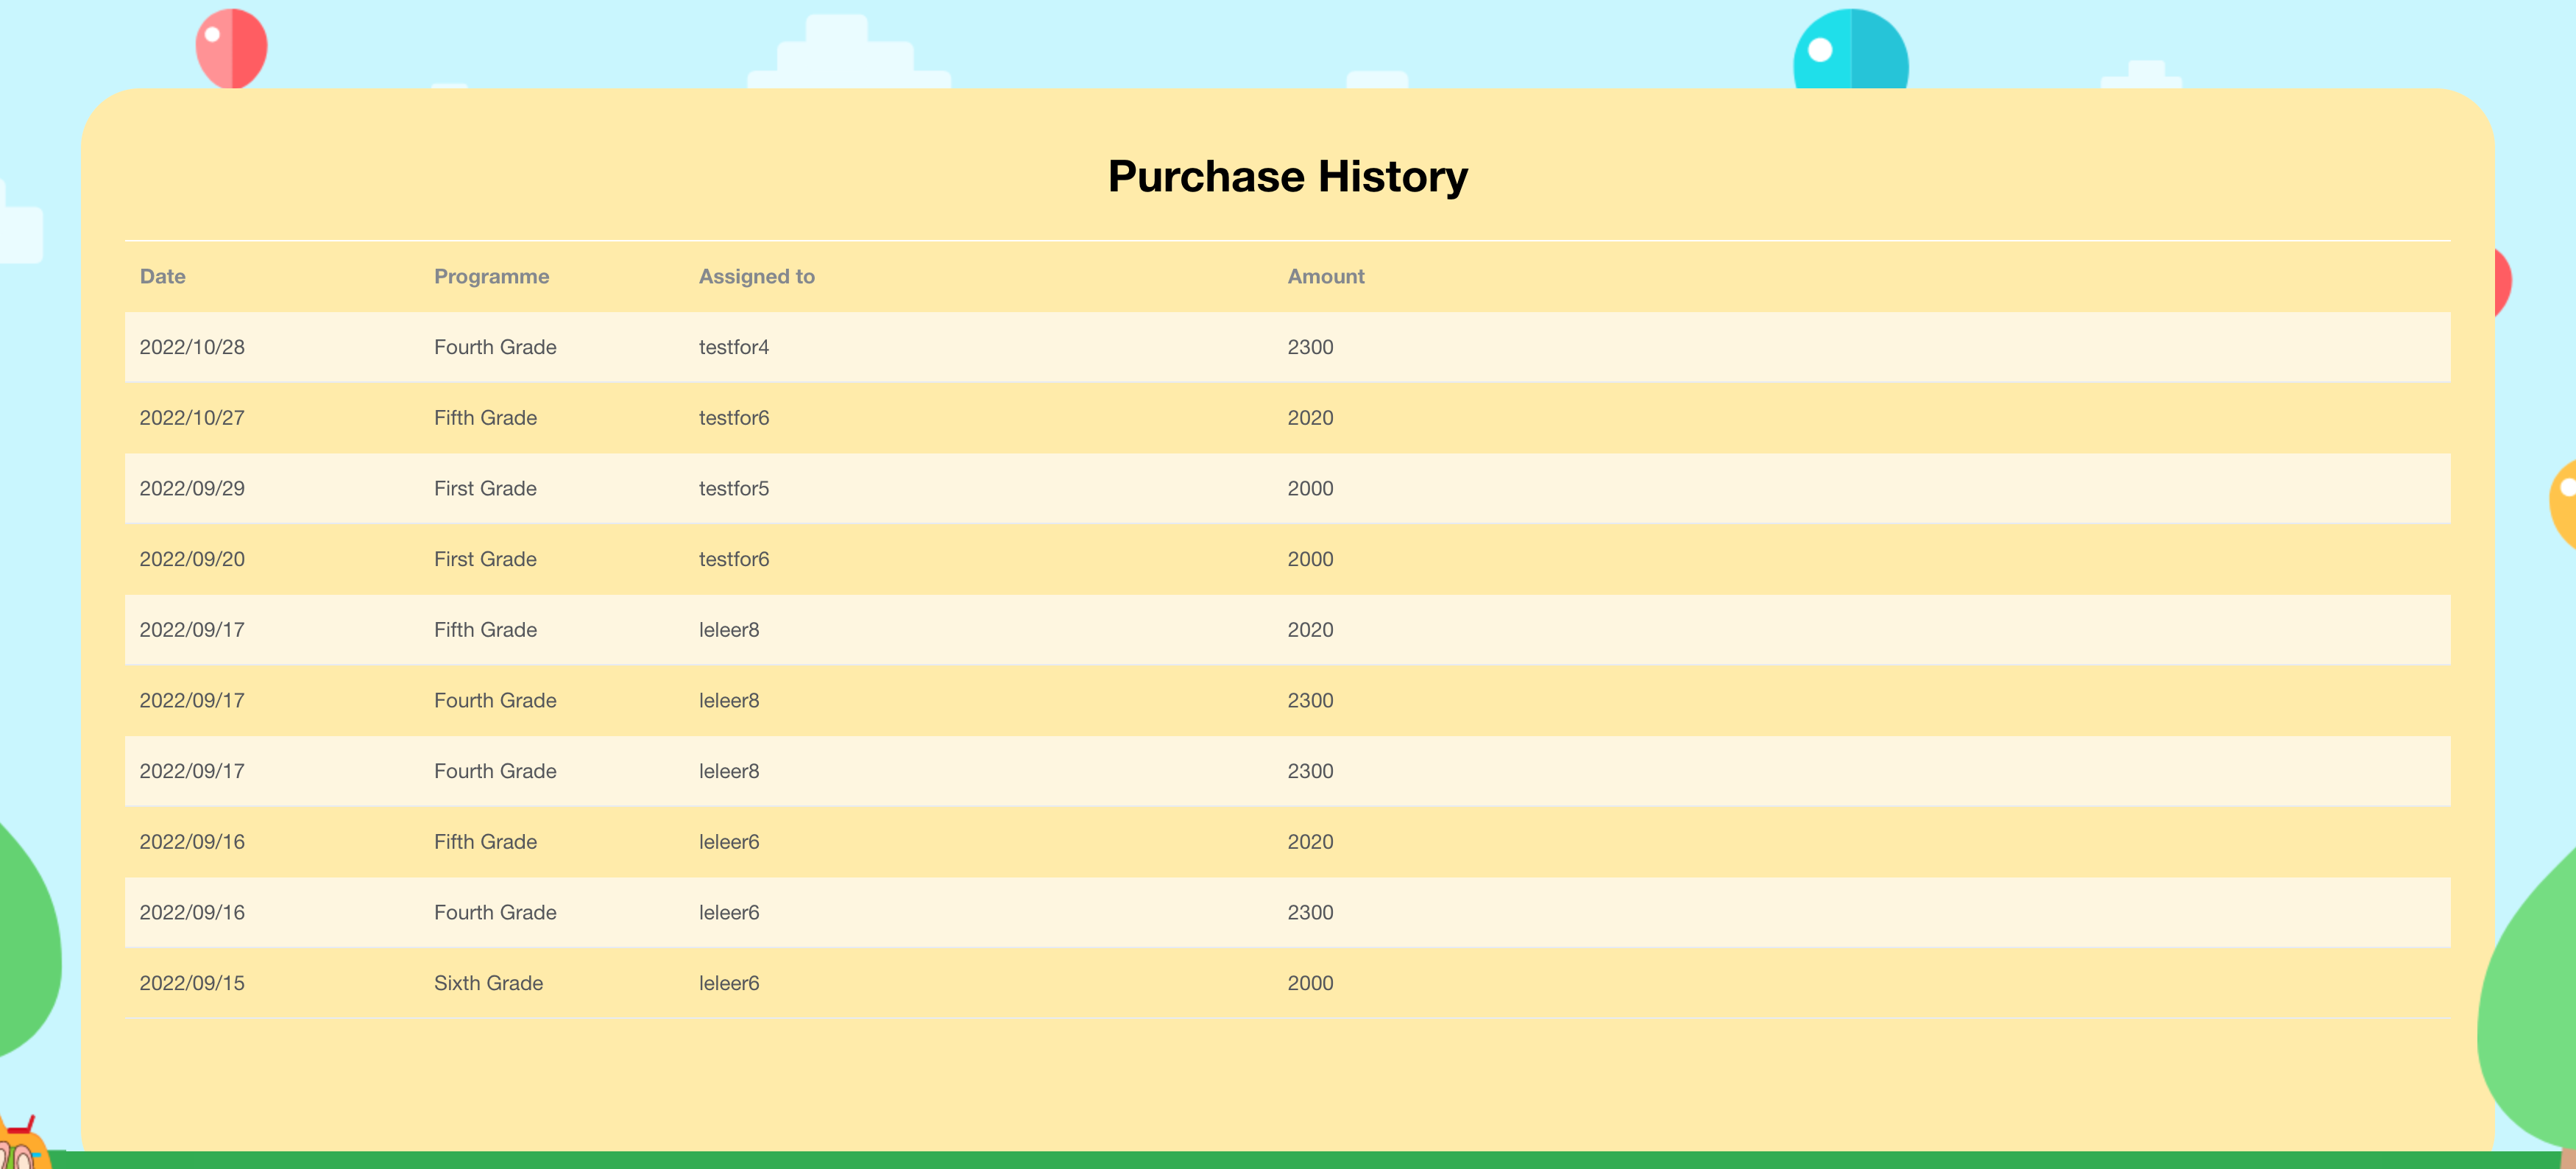
Task: Click testfor6 in the 2022/10/27 row
Action: (x=734, y=418)
